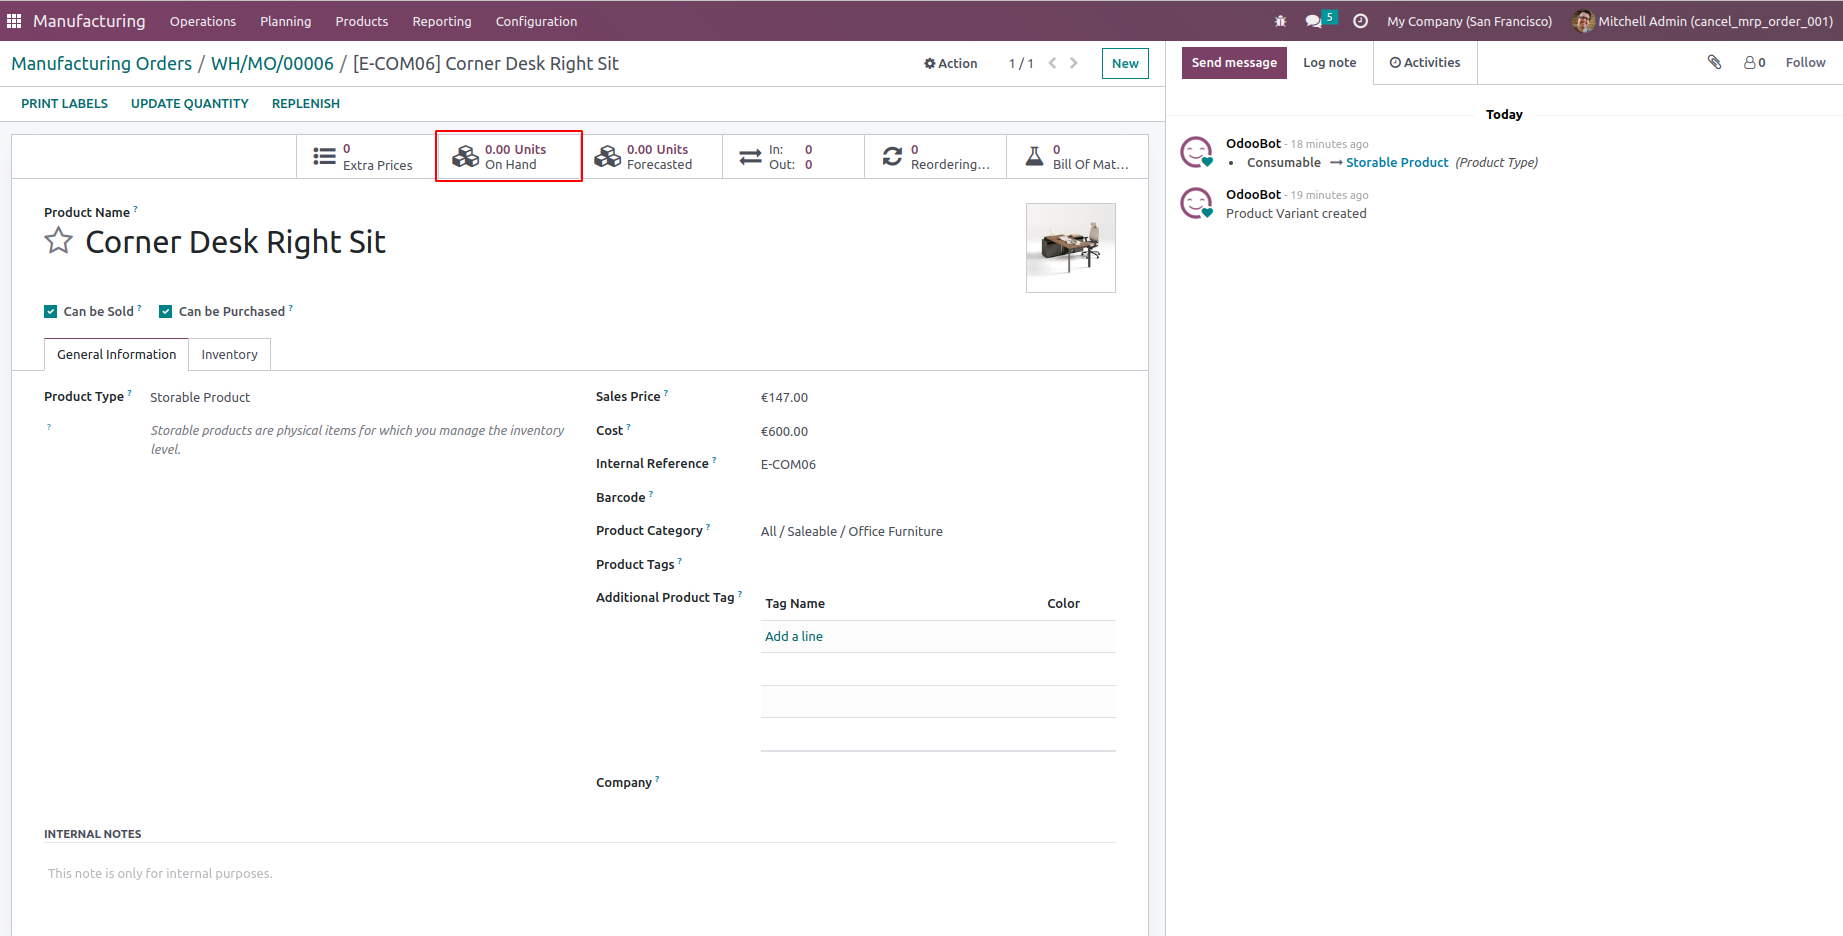Image resolution: width=1843 pixels, height=936 pixels.
Task: Click the bug debug icon
Action: coord(1280,21)
